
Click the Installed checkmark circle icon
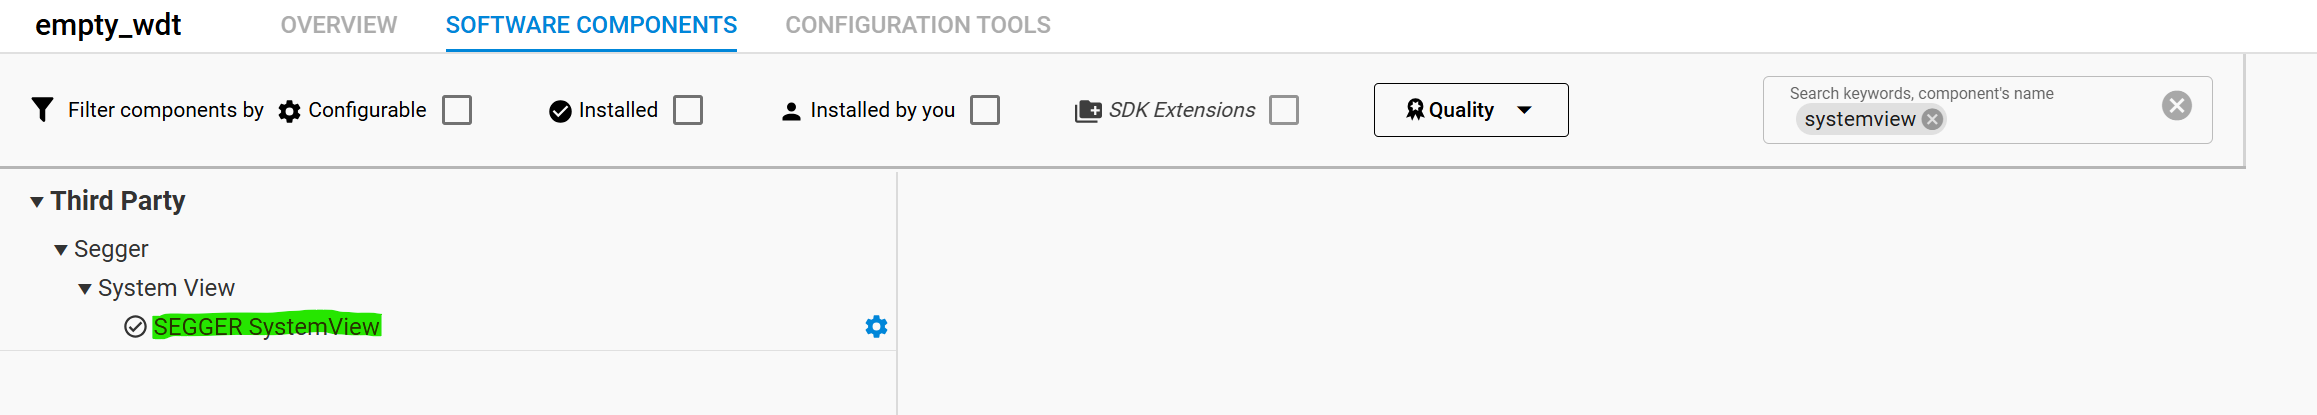560,111
